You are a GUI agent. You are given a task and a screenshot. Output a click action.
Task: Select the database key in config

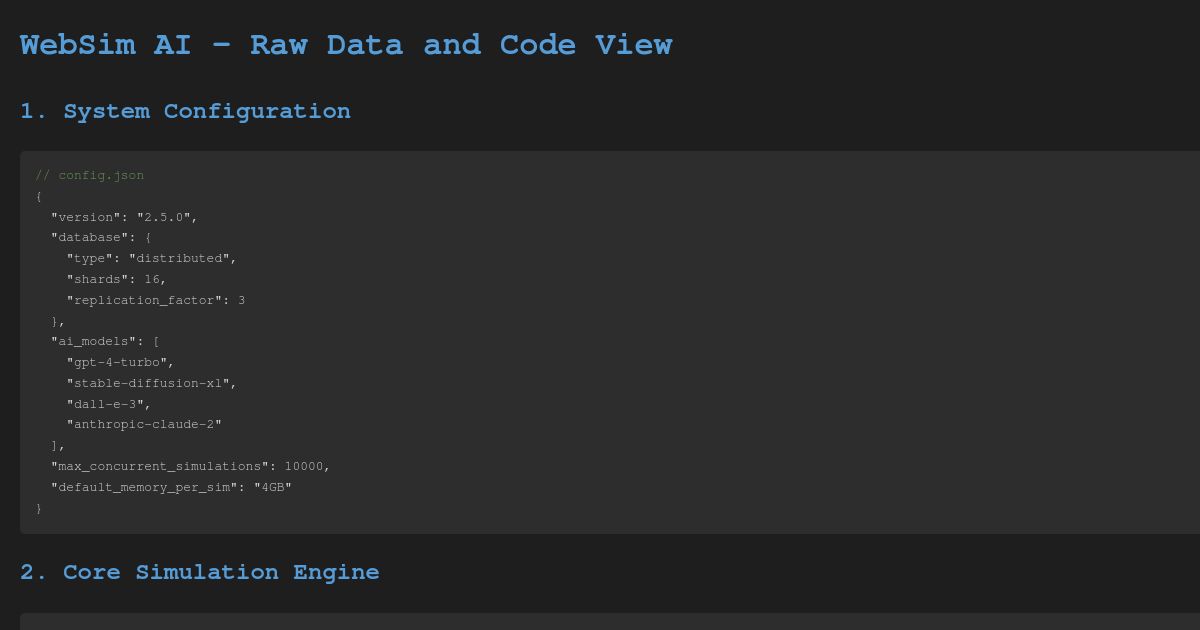click(x=88, y=237)
